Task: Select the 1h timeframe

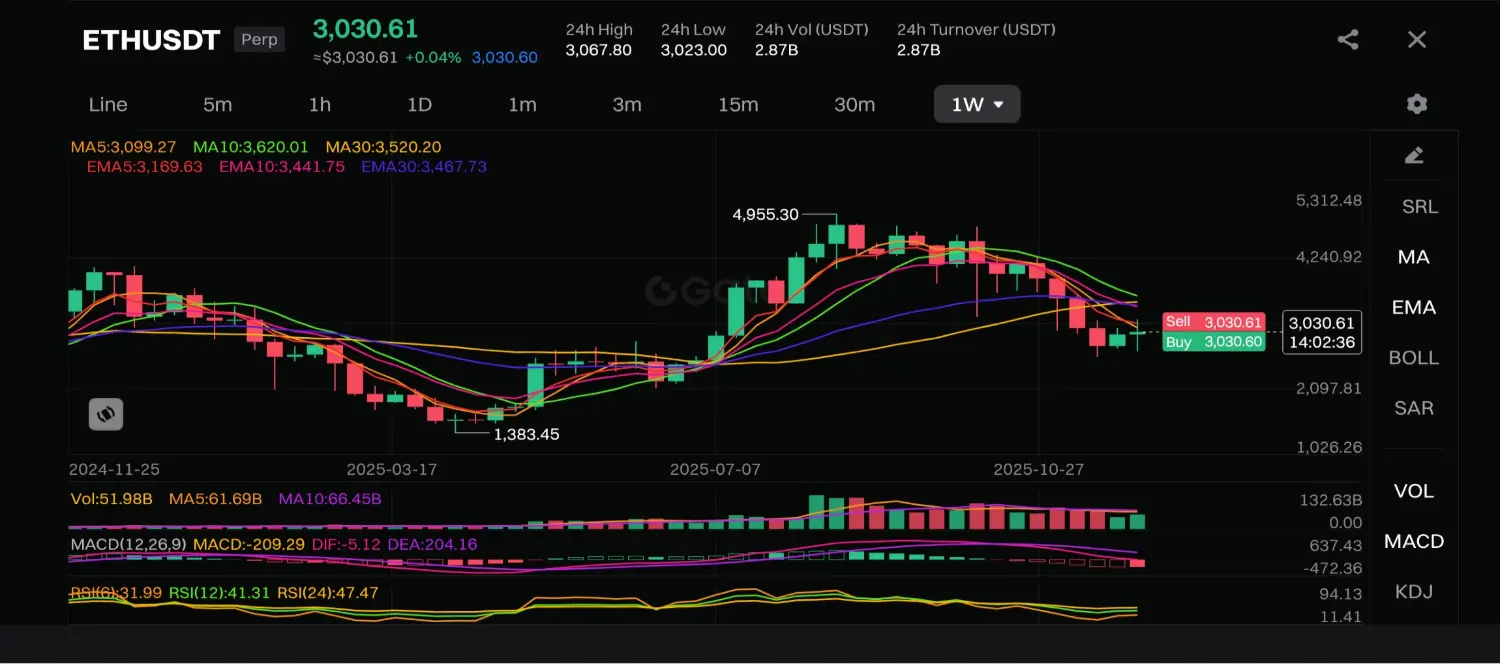Action: point(319,104)
